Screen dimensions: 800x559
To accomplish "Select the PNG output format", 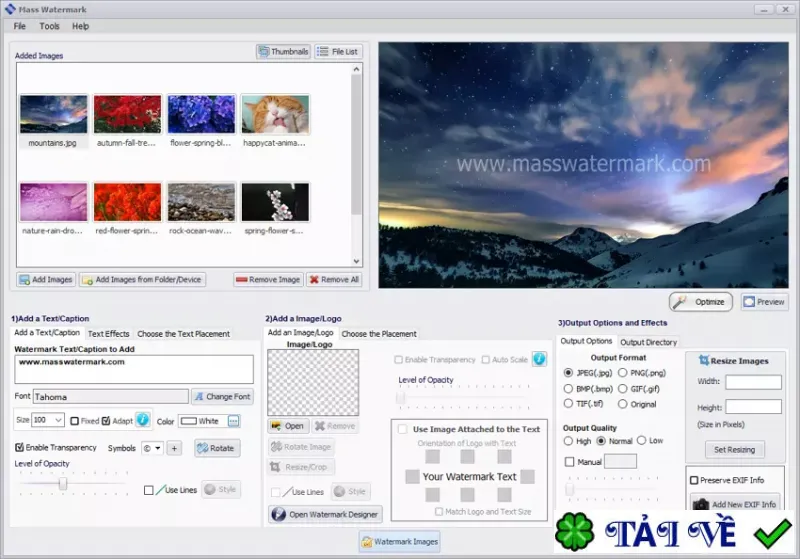I will 622,373.
